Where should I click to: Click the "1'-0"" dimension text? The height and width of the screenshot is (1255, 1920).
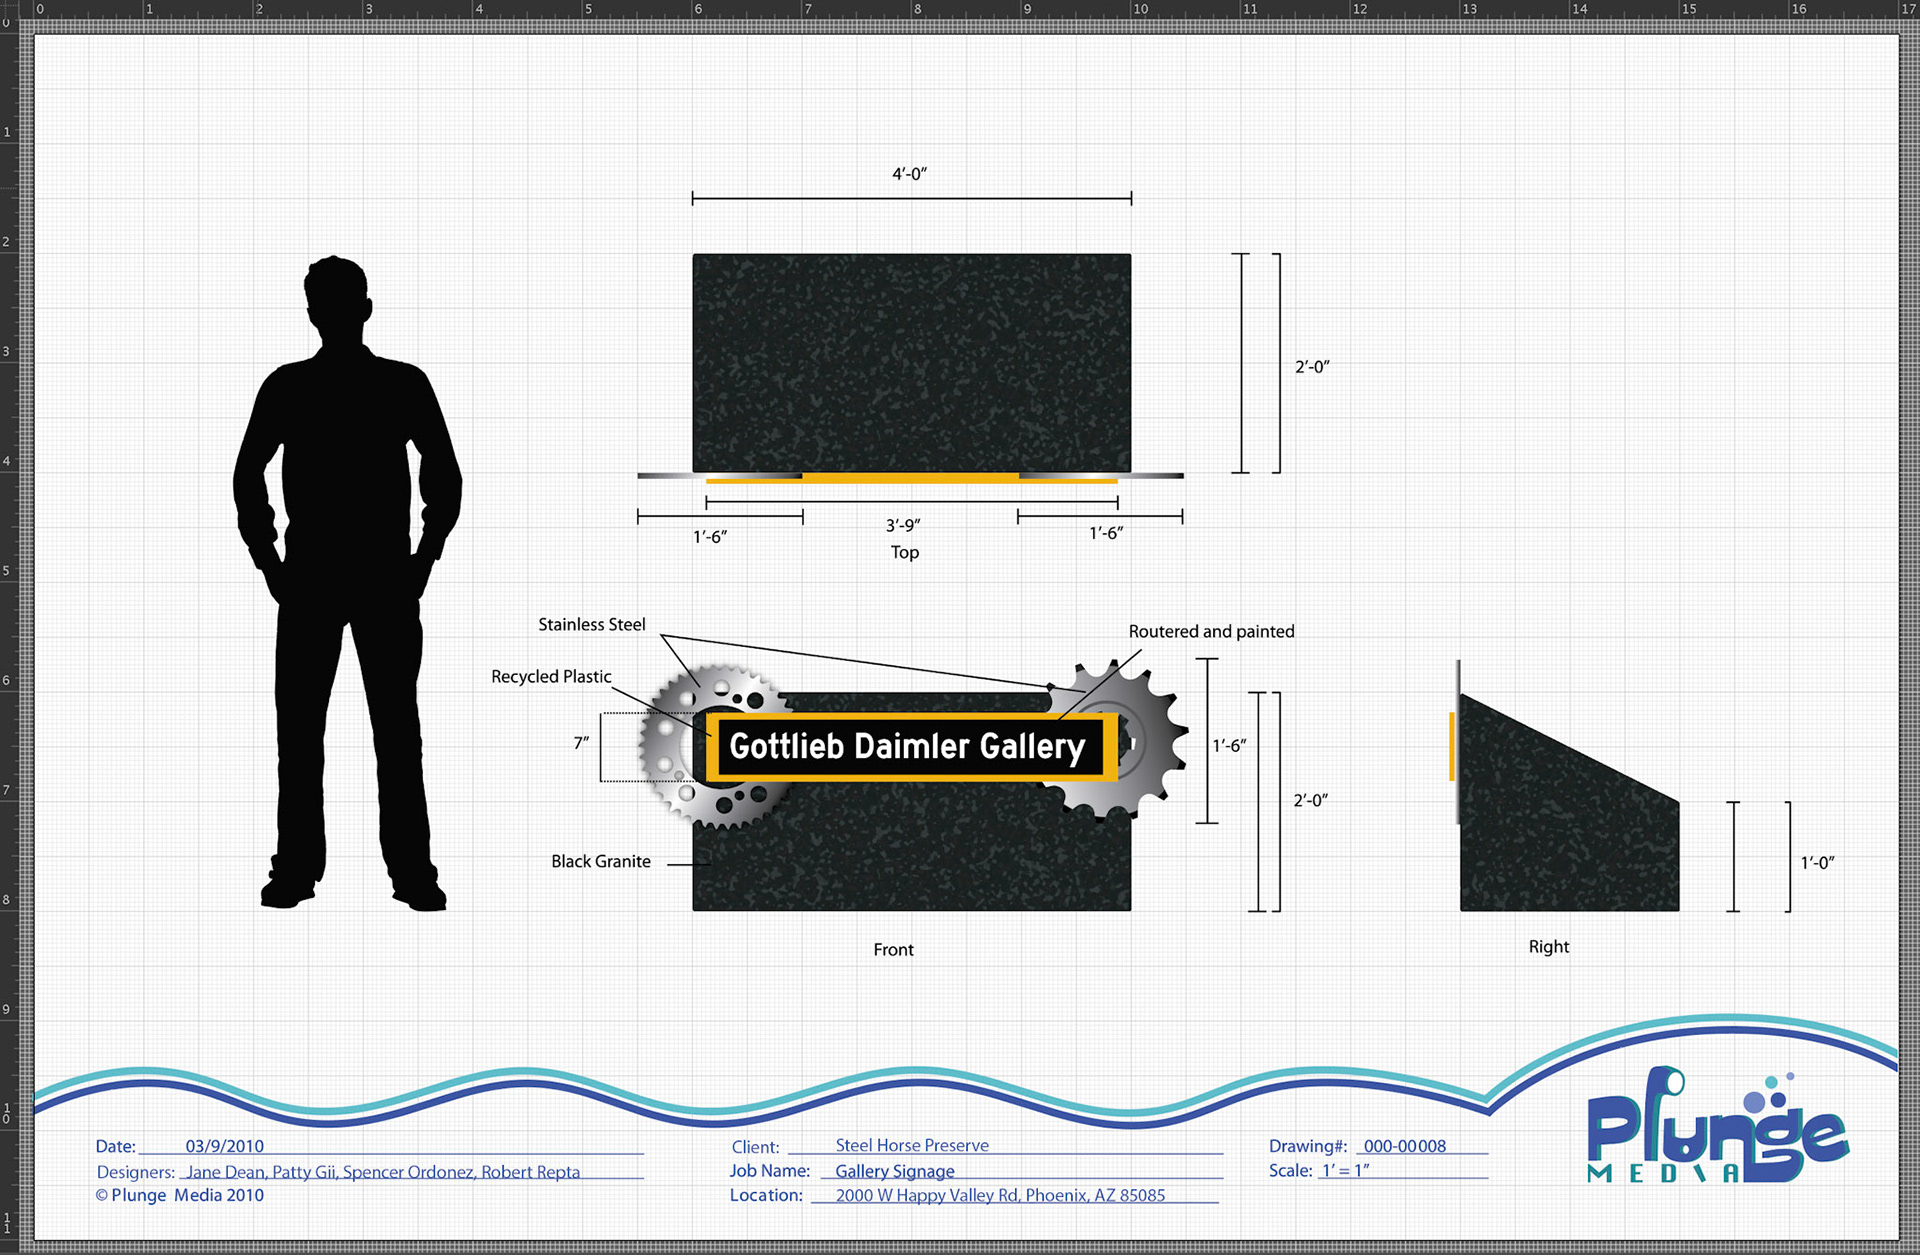(1817, 863)
